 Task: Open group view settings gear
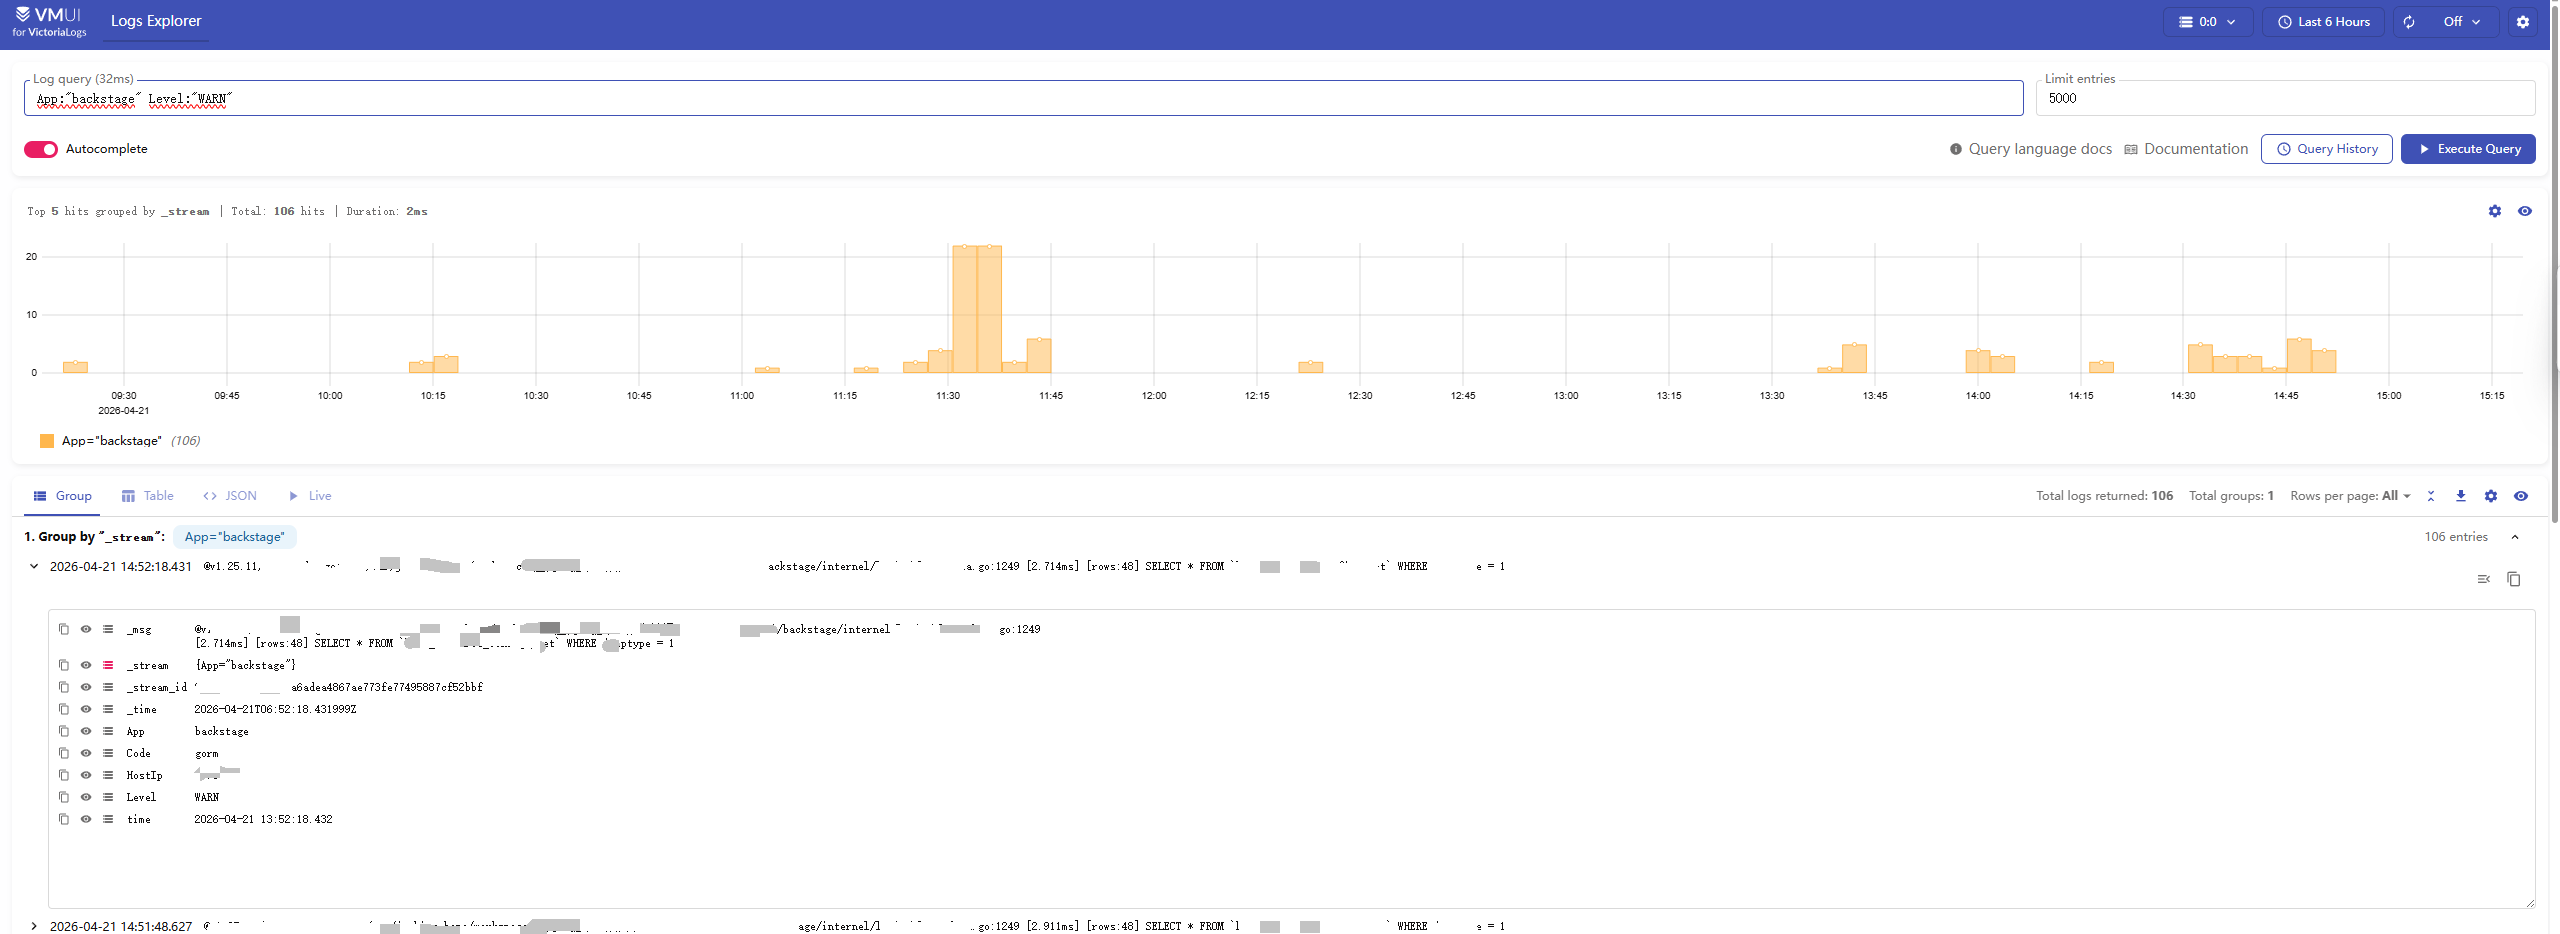point(2491,496)
